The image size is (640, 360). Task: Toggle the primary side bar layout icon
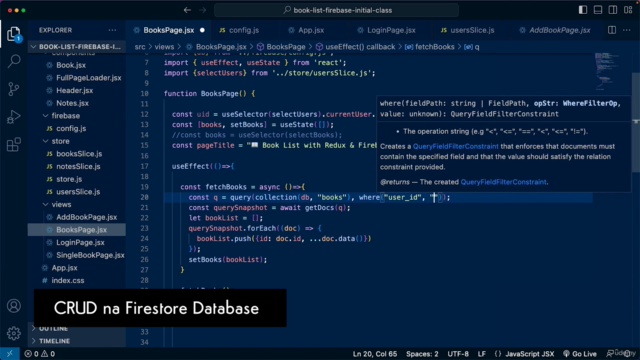583,10
